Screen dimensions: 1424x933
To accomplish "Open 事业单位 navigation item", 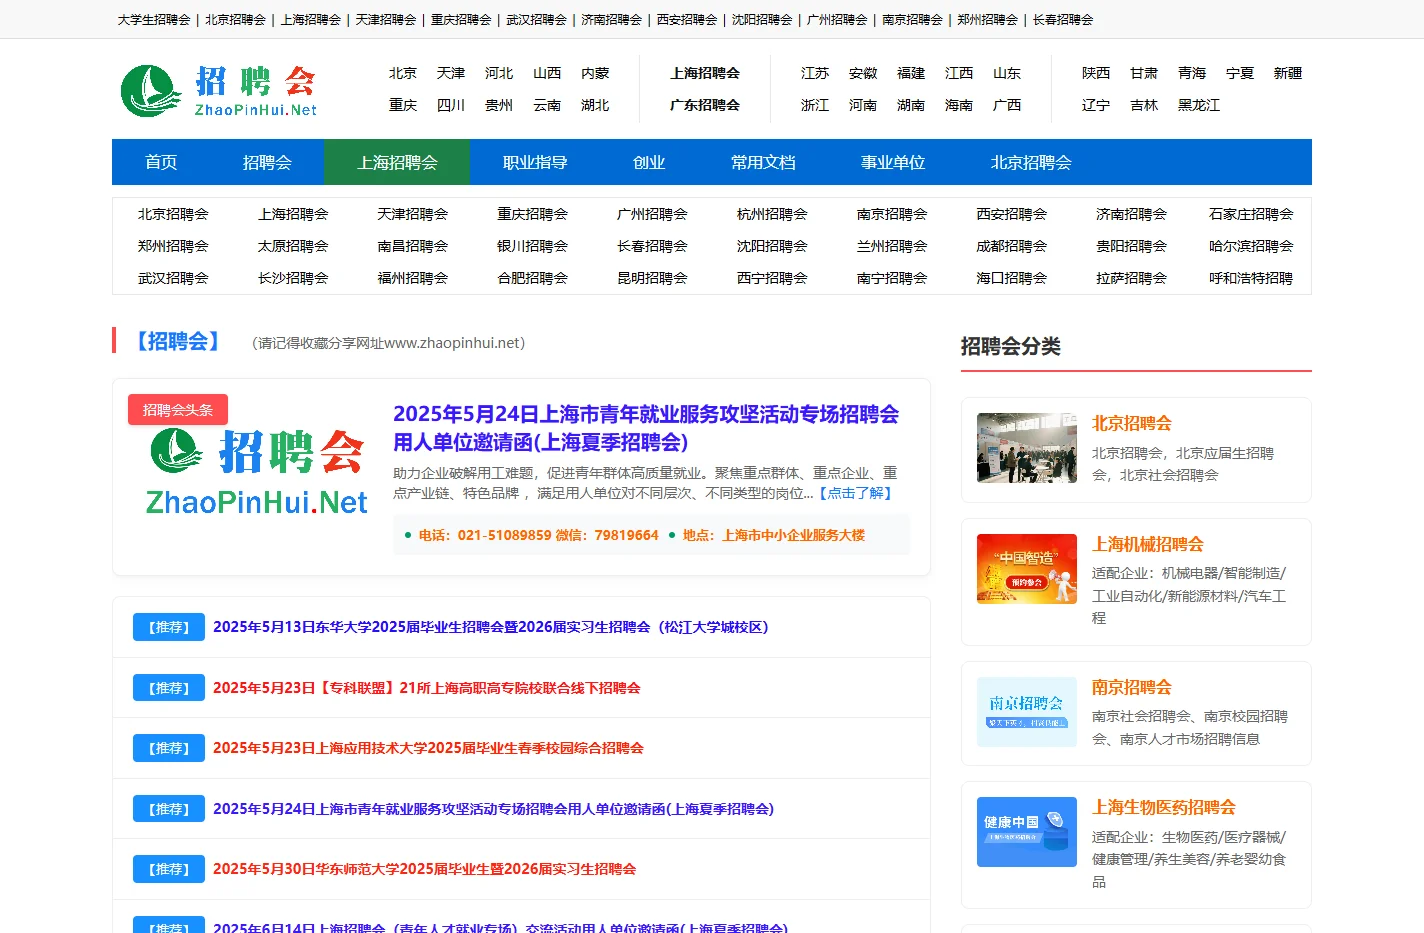I will tap(893, 162).
